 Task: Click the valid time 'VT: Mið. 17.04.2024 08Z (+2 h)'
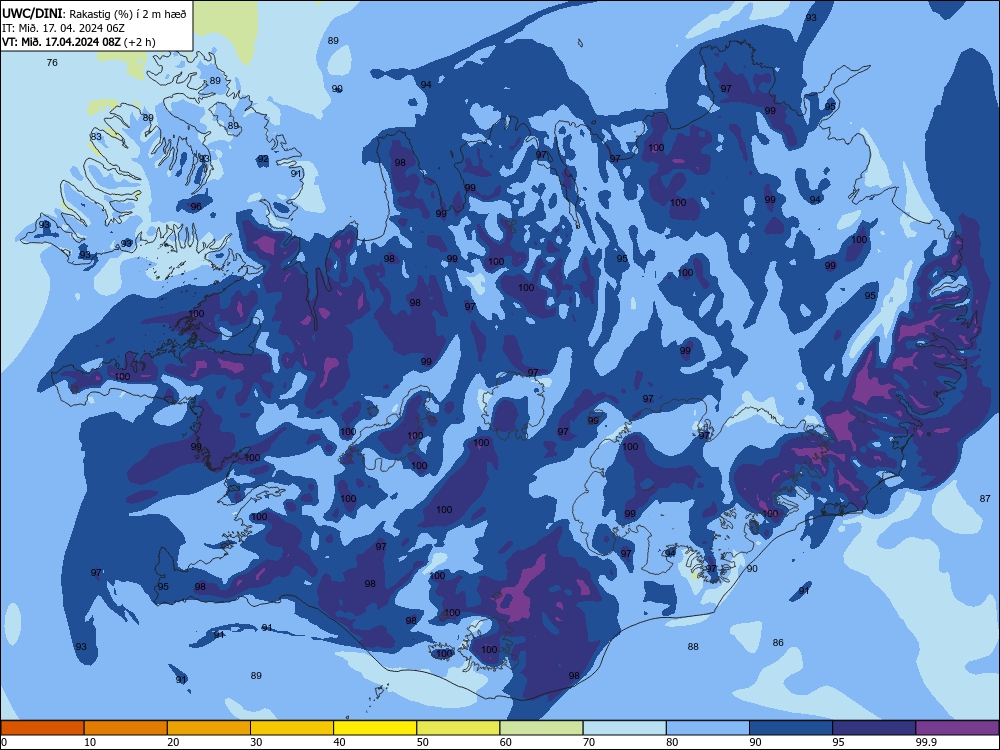[x=78, y=42]
